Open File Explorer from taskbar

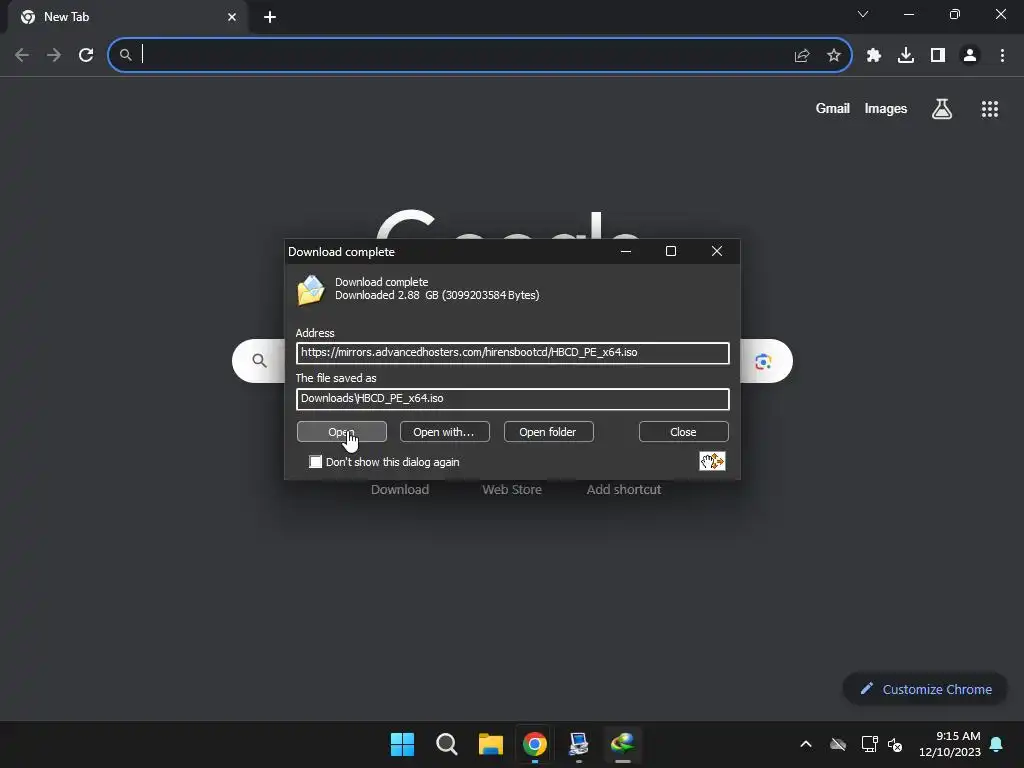click(x=490, y=744)
